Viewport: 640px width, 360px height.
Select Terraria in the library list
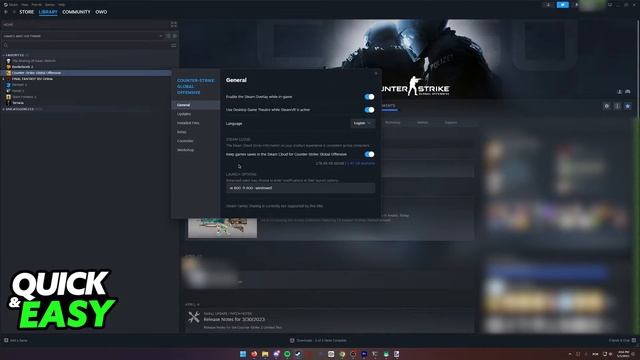tap(18, 103)
